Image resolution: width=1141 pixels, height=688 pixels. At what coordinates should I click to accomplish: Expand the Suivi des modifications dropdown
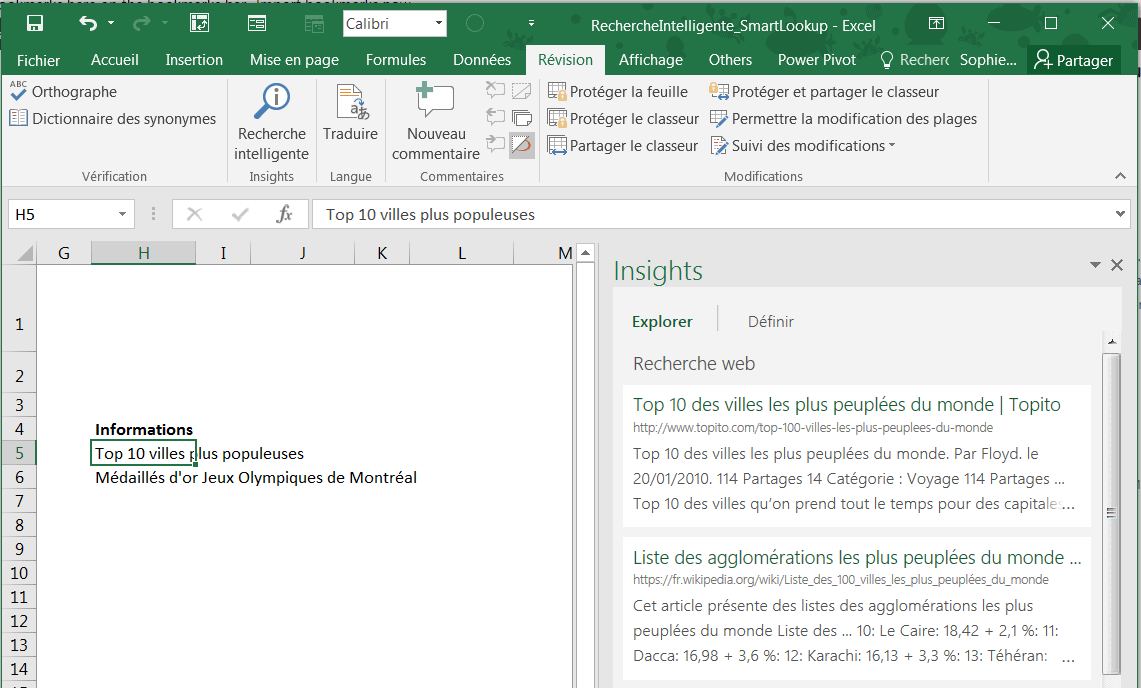point(891,146)
